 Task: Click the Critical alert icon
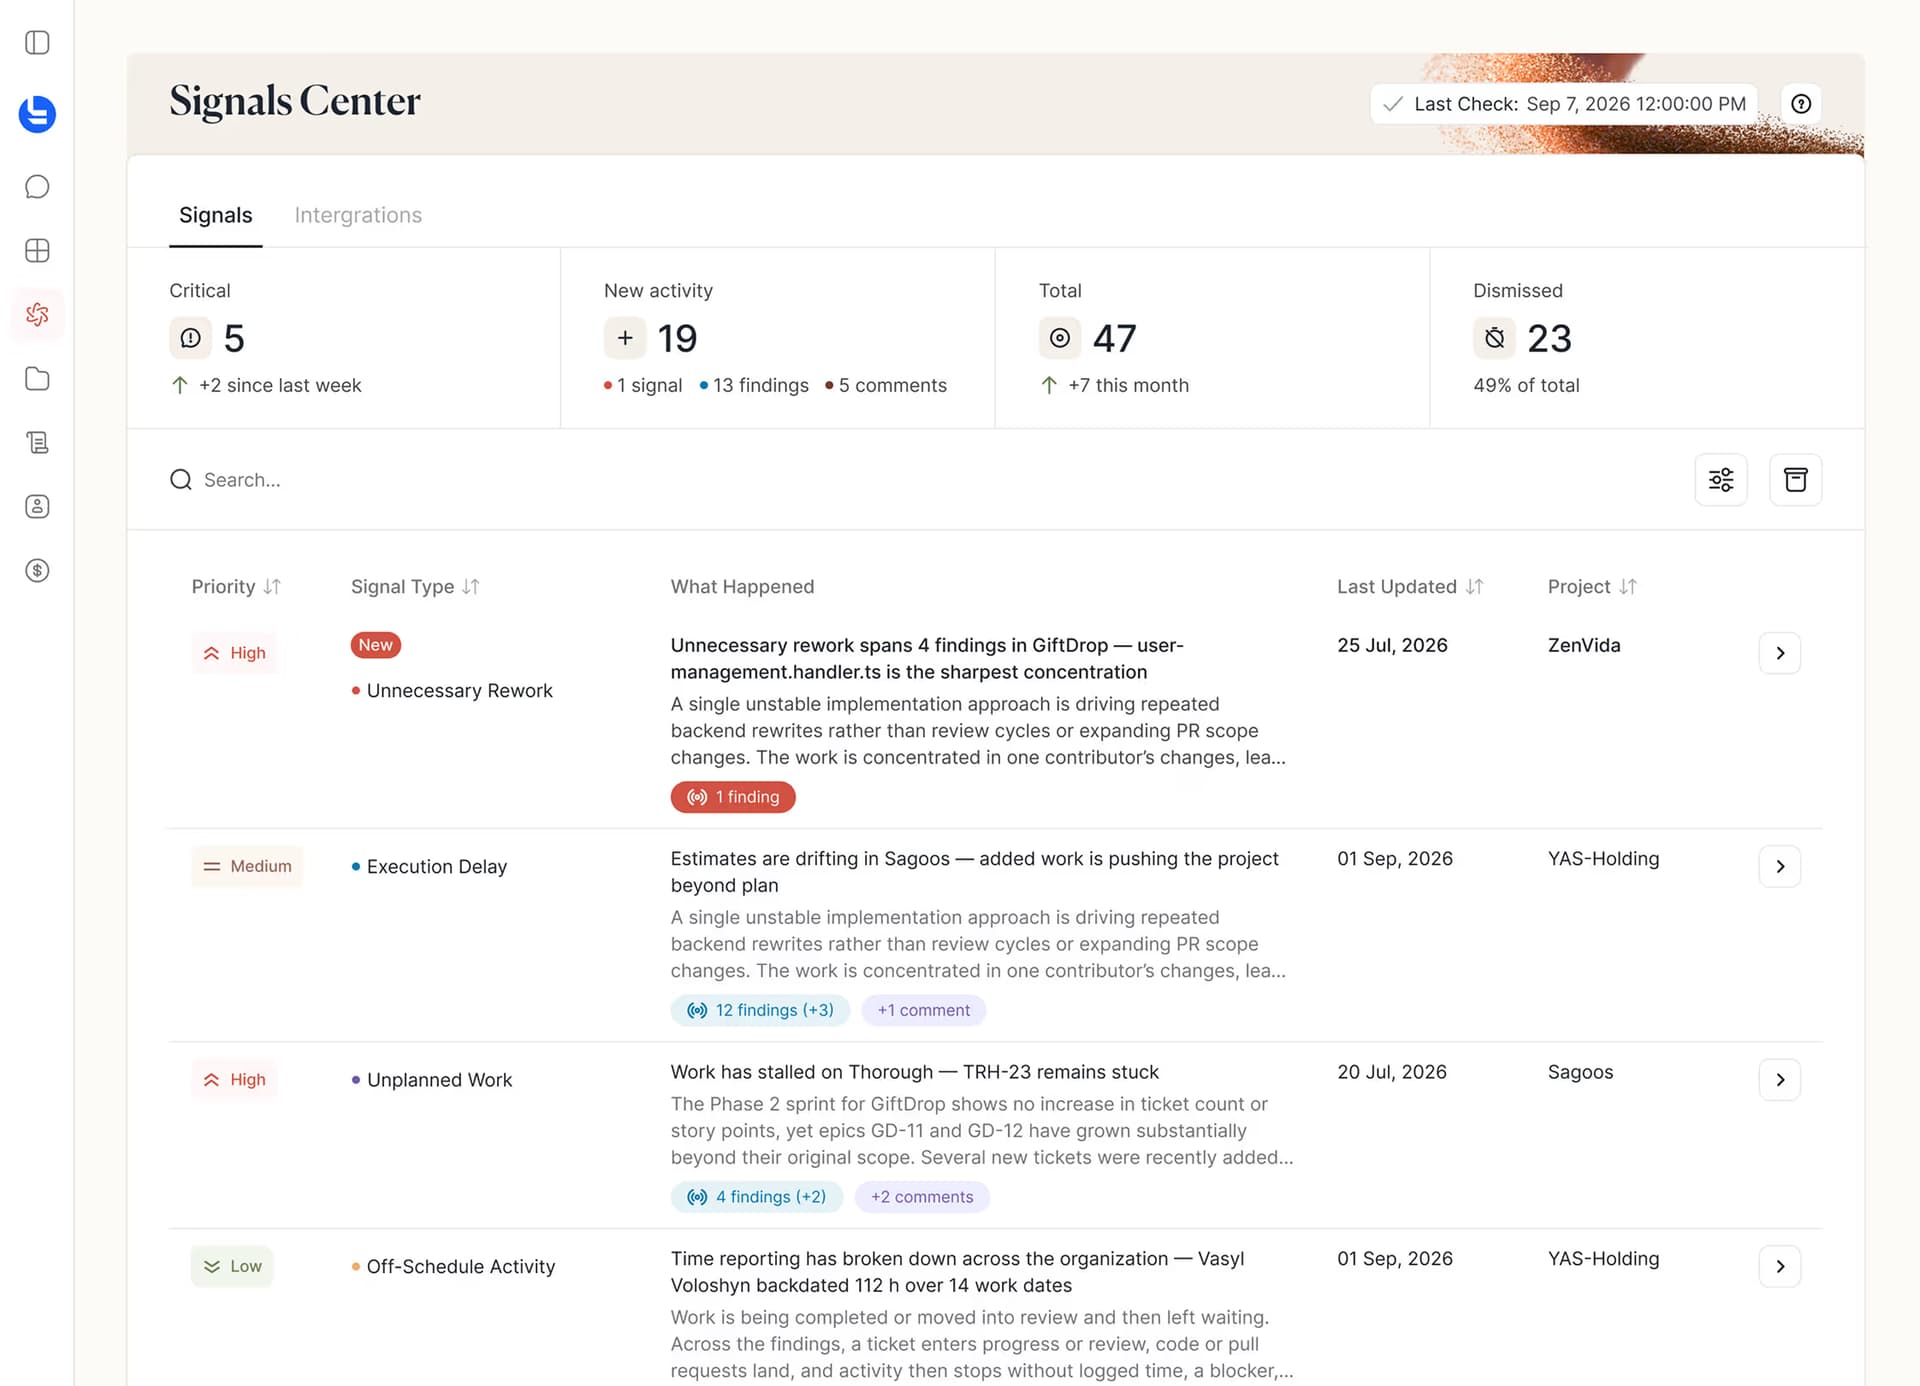(190, 339)
